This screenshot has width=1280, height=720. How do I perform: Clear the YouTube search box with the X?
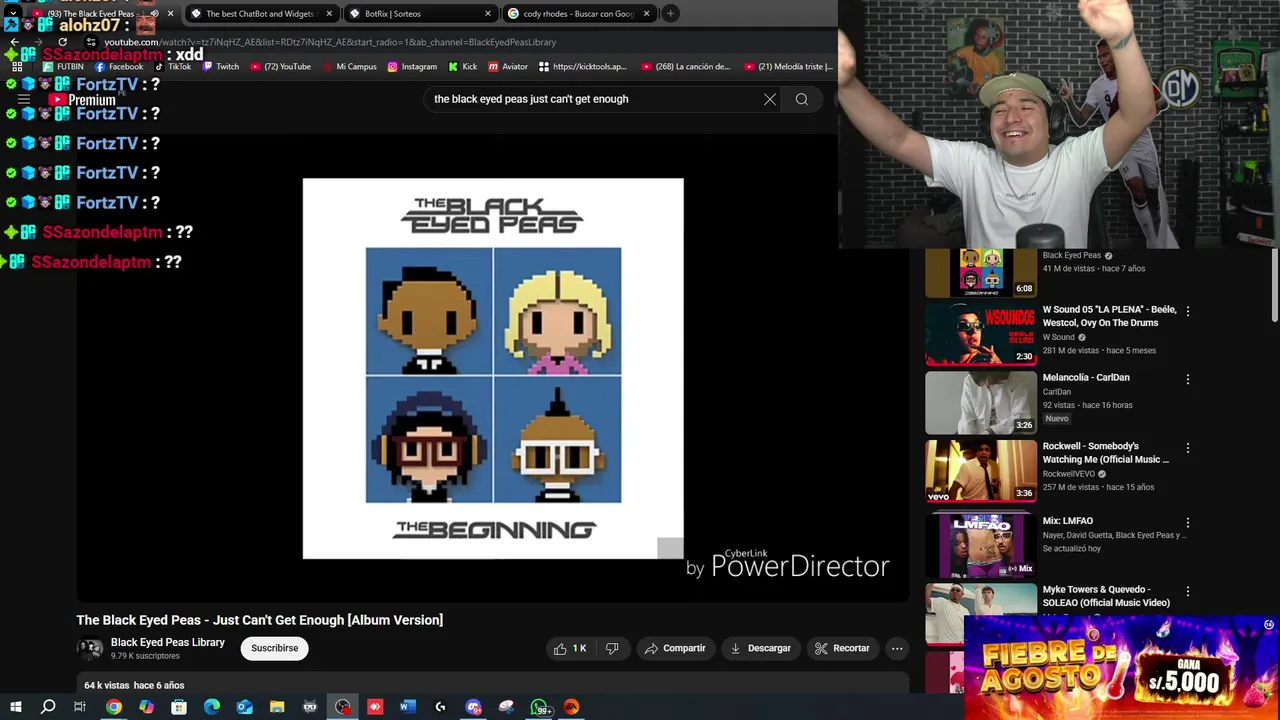coord(770,99)
